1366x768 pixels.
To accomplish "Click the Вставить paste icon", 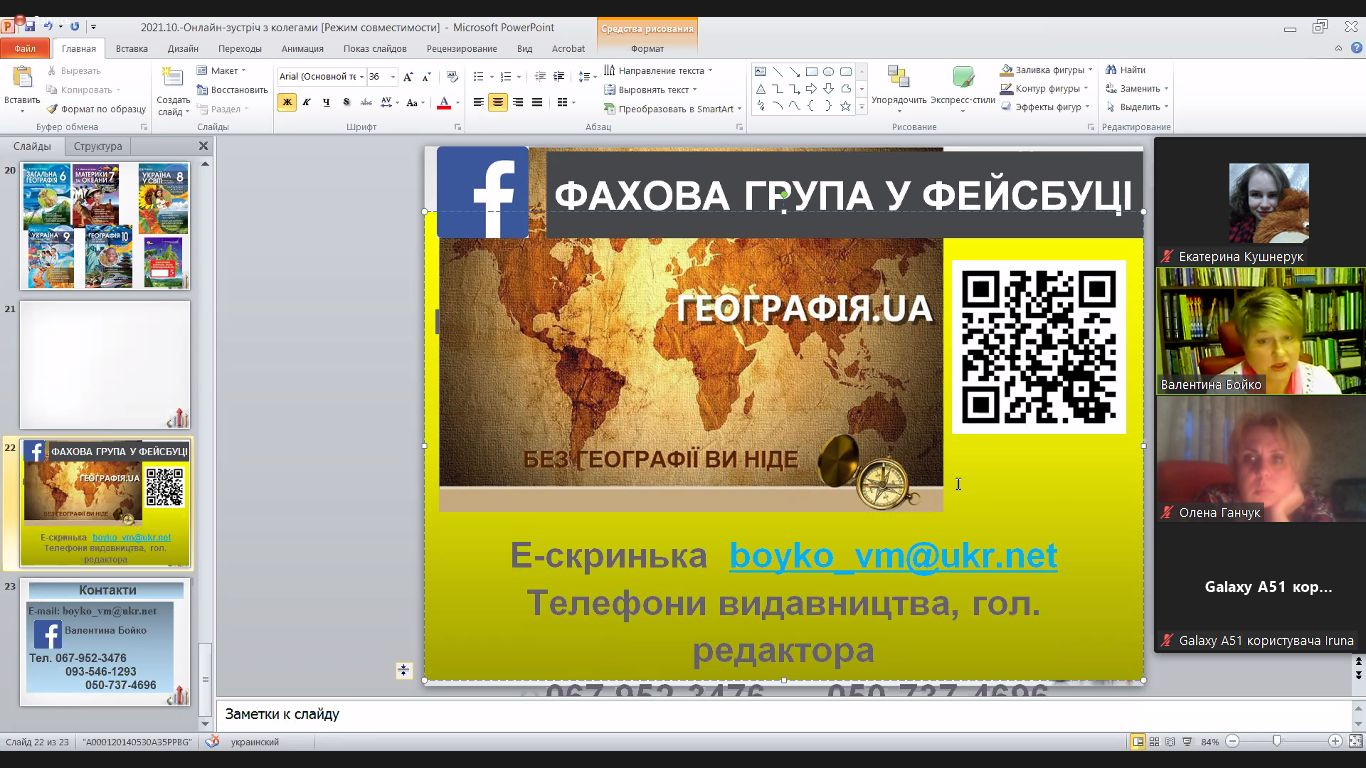I will pos(22,79).
